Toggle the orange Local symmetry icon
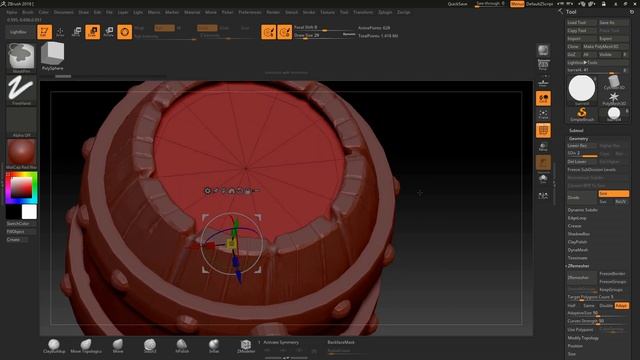640x360 pixels. (x=543, y=98)
